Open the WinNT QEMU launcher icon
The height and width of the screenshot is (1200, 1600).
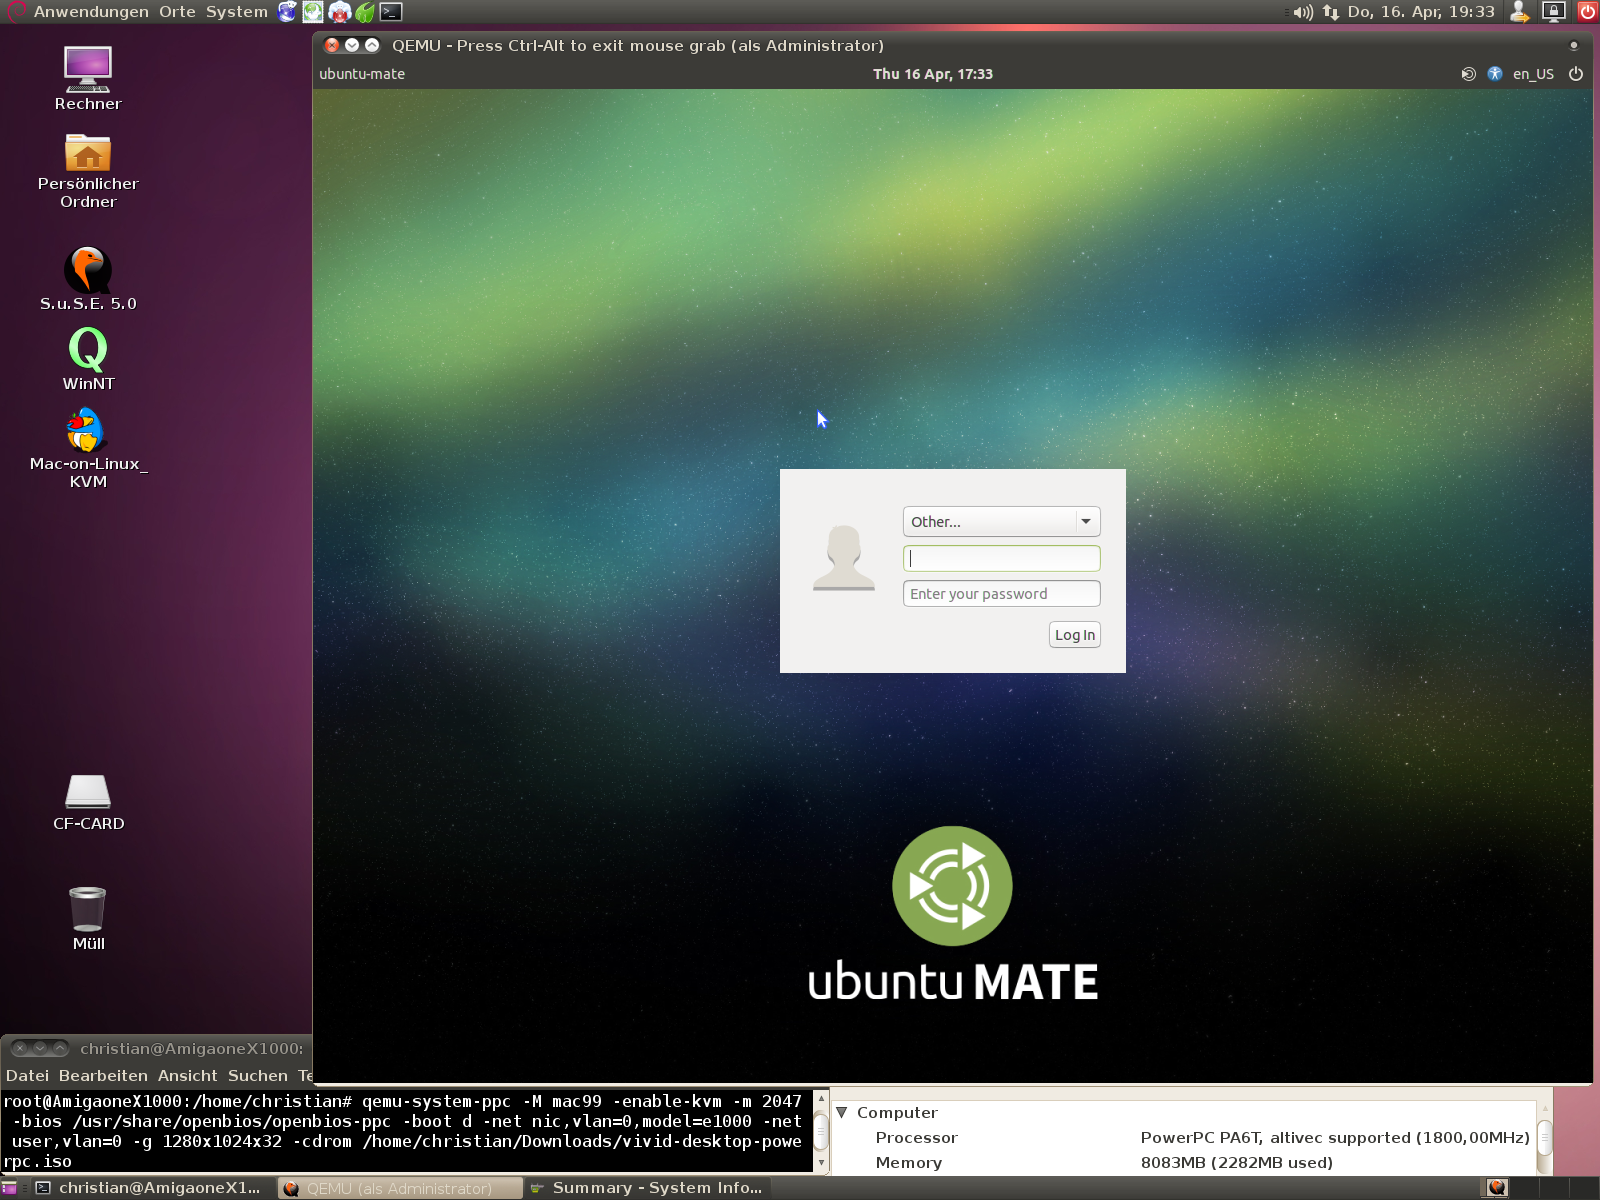(x=88, y=351)
